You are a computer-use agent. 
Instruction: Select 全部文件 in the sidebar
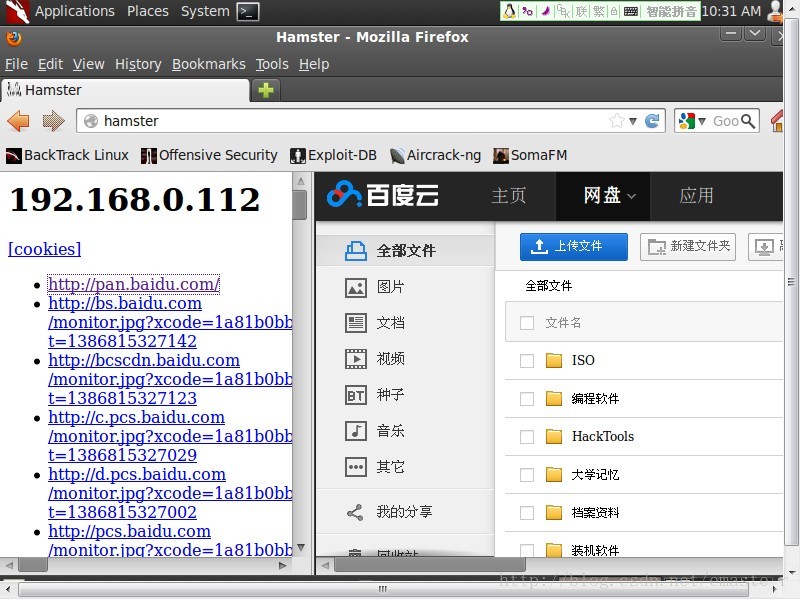coord(405,251)
